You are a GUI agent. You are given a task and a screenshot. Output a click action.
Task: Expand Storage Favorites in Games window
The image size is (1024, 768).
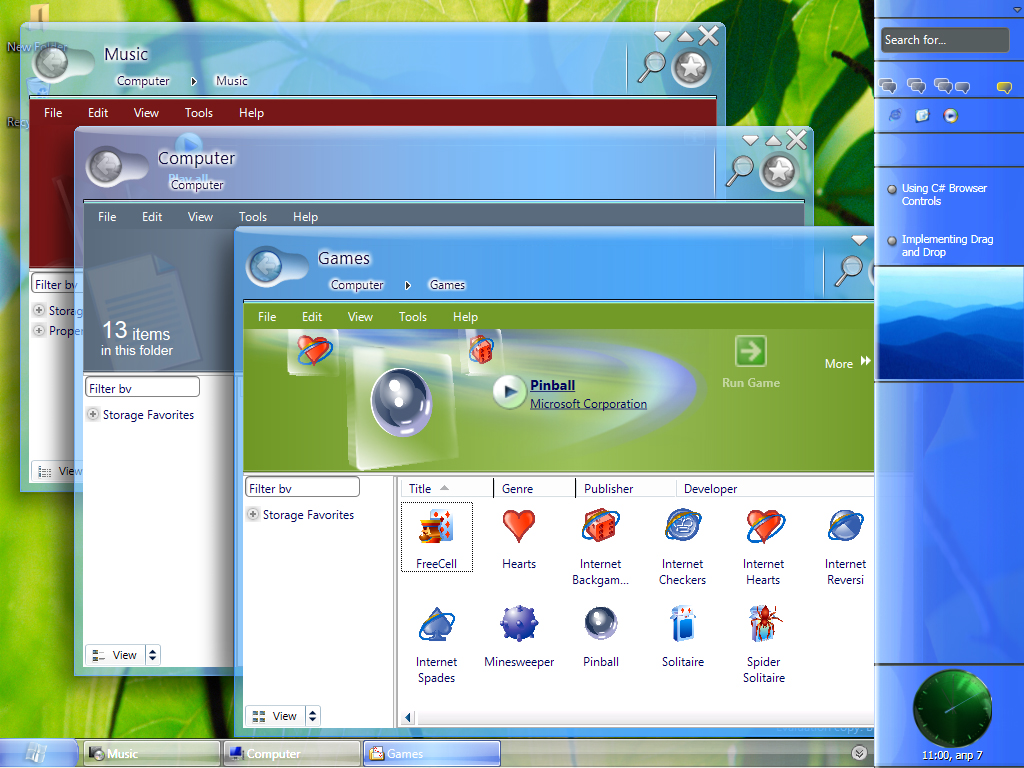253,515
